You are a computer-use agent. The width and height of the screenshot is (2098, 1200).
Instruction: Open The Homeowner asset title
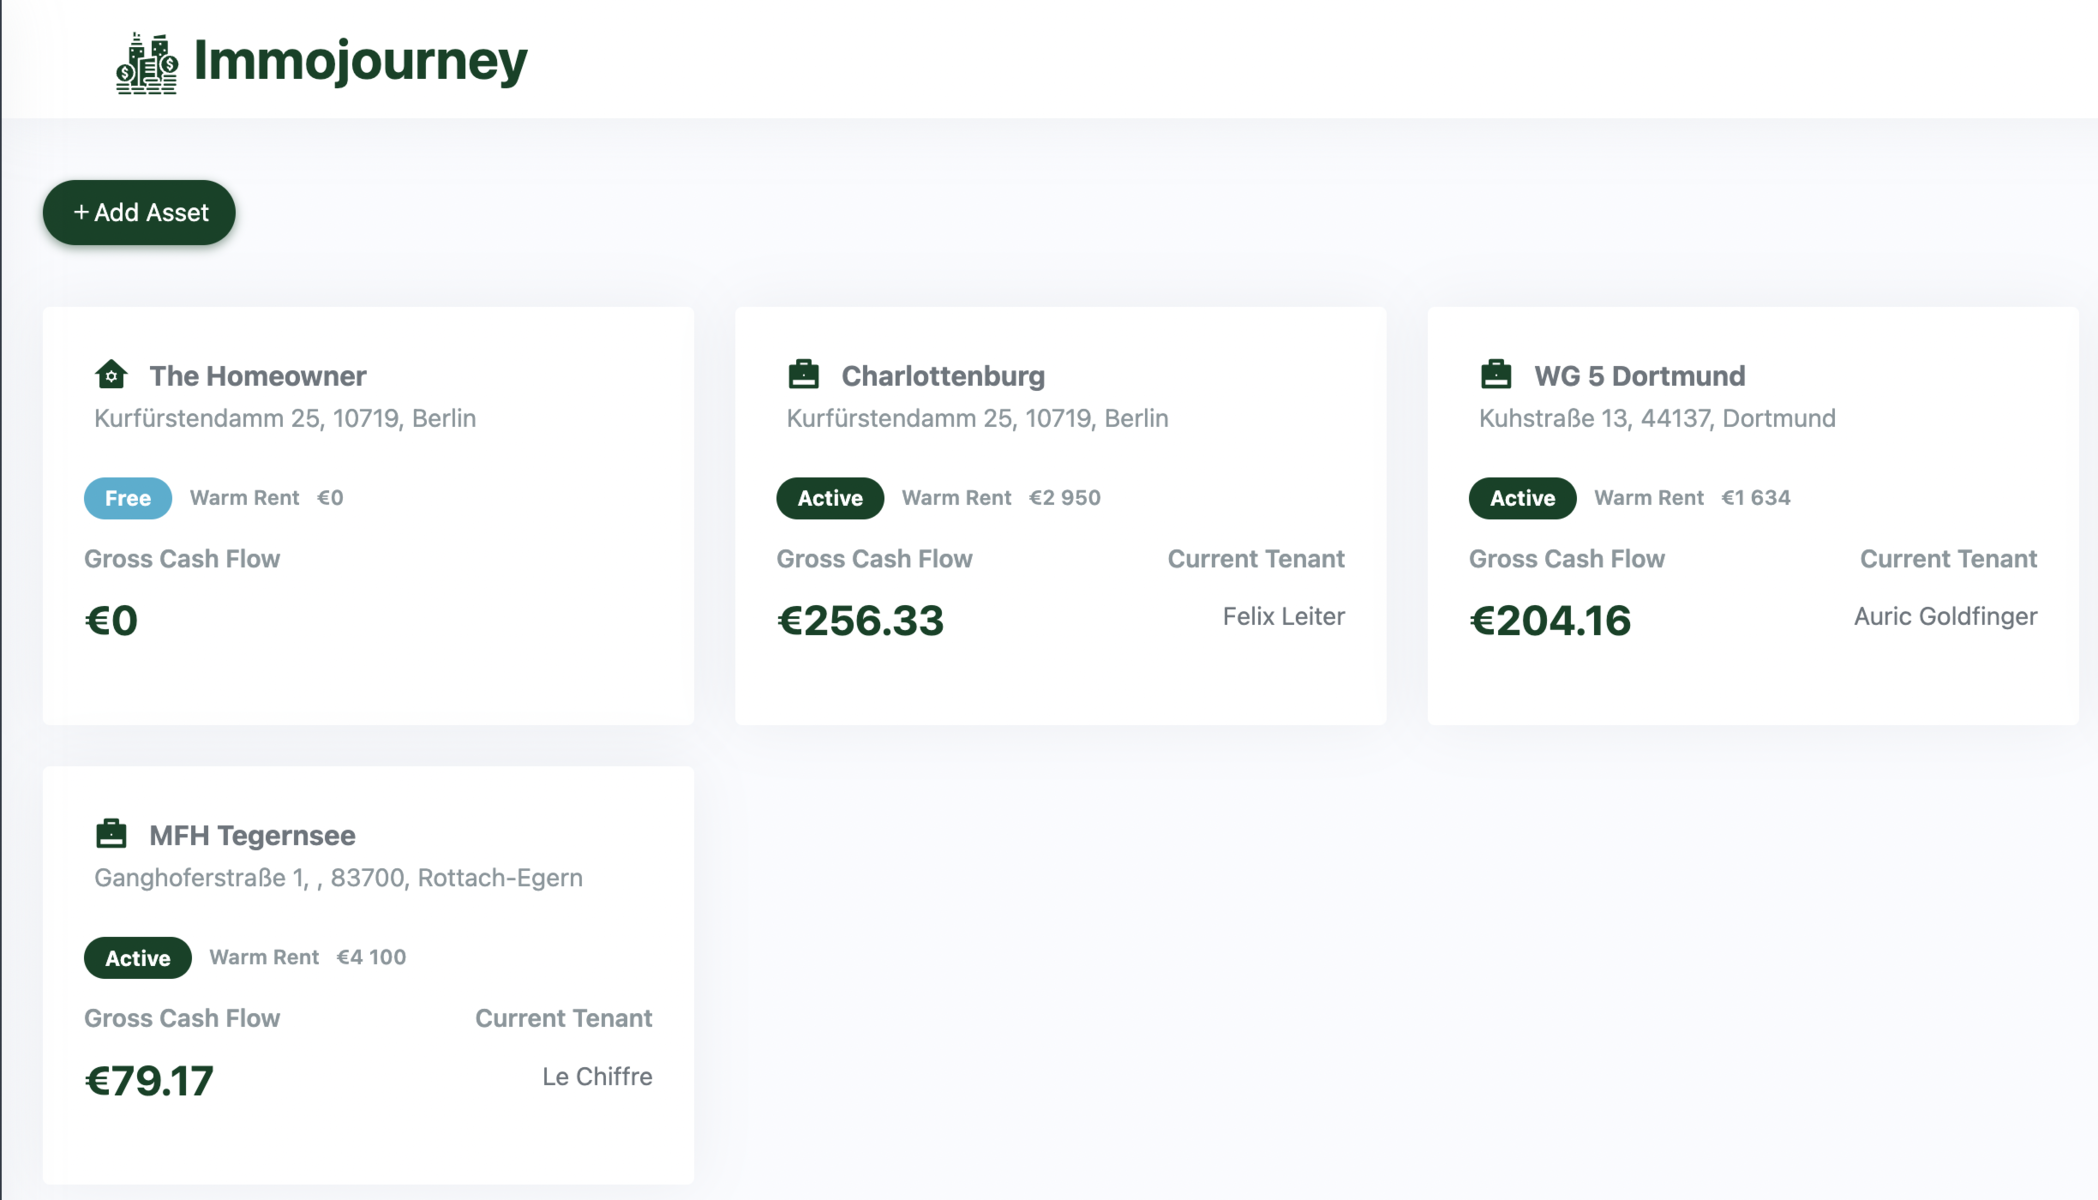pyautogui.click(x=258, y=376)
